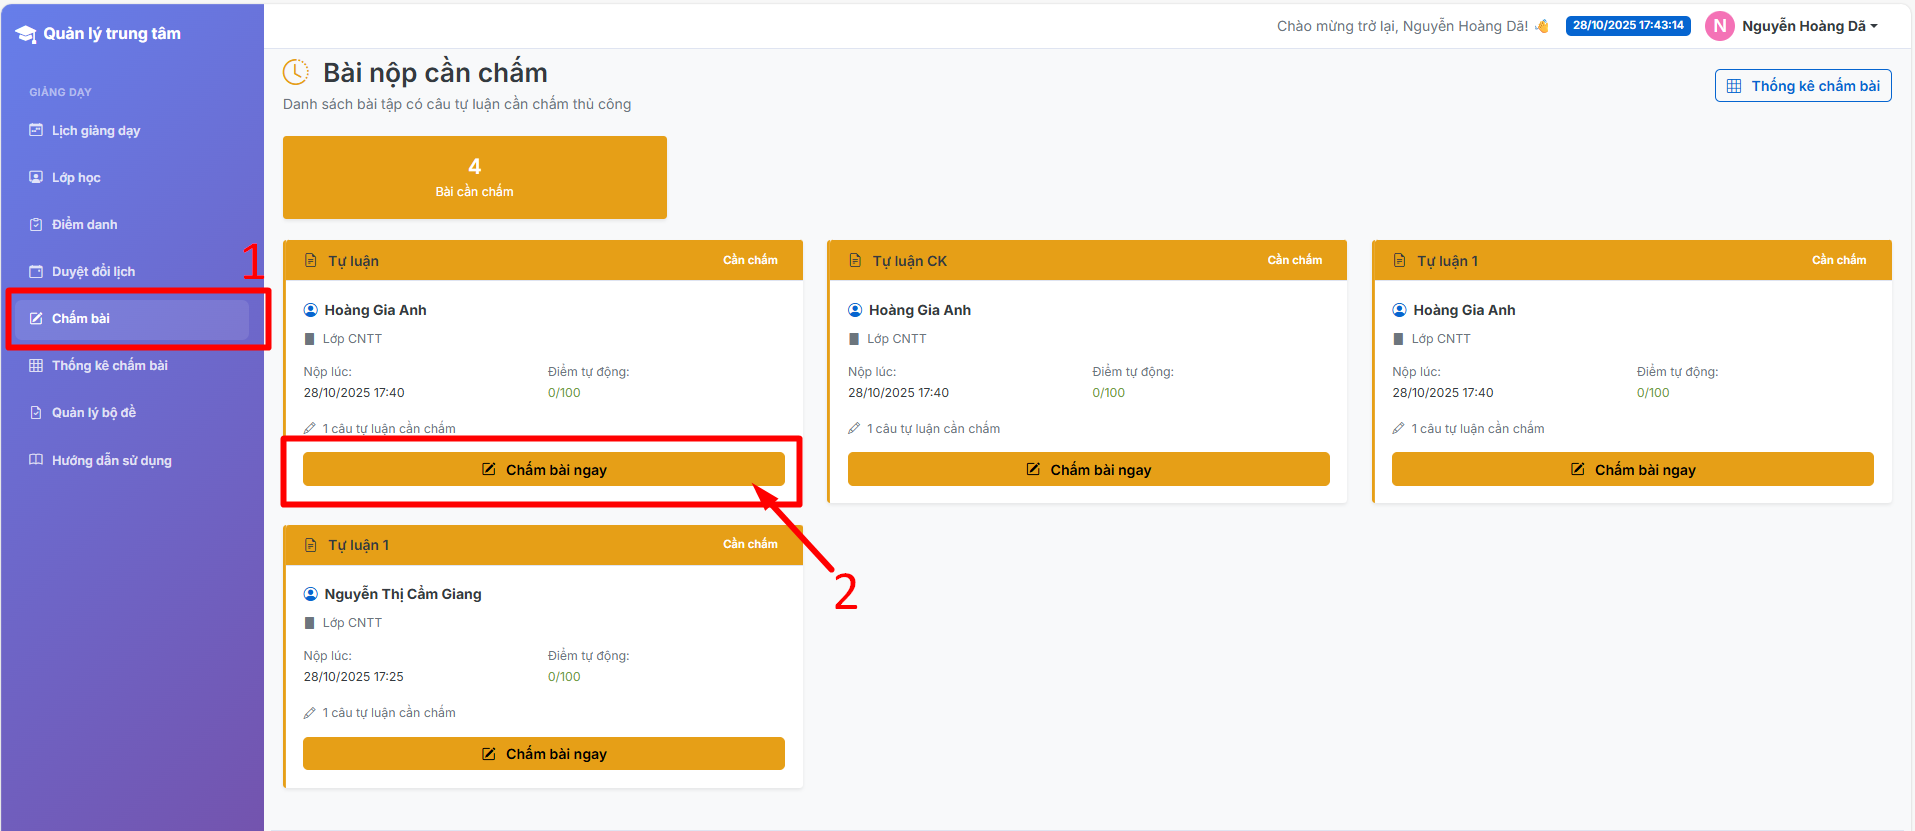Click the Điểm danh clipboard icon
Image resolution: width=1915 pixels, height=831 pixels.
coord(36,224)
